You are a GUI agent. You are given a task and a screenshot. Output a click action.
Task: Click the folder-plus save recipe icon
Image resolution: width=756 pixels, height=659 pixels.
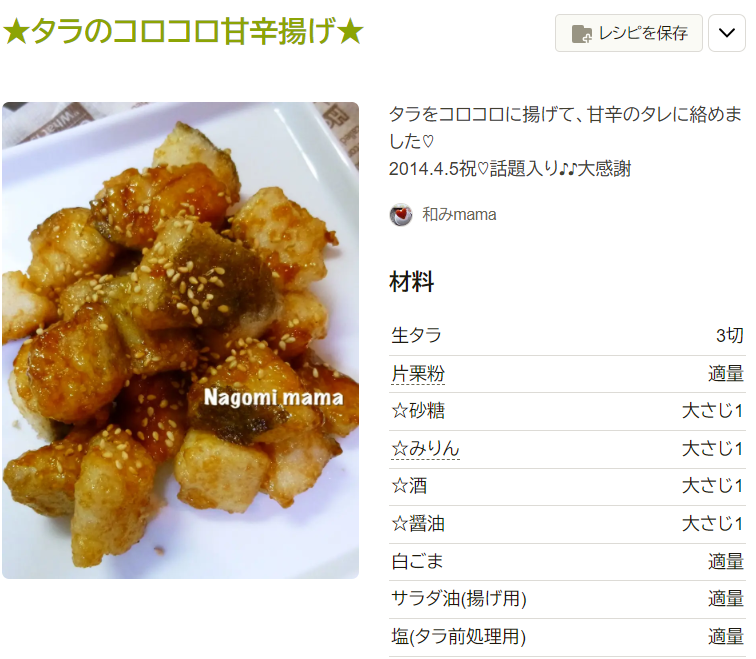coord(581,34)
